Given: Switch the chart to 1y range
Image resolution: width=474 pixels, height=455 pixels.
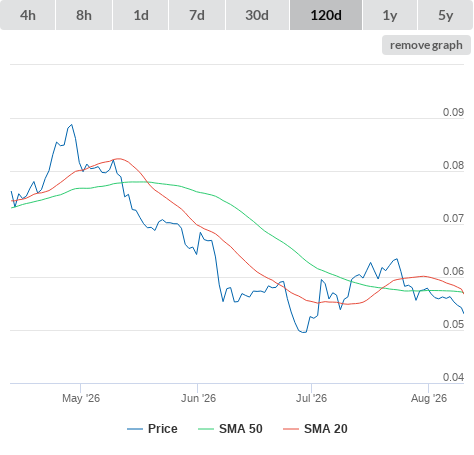Looking at the screenshot, I should (x=390, y=15).
